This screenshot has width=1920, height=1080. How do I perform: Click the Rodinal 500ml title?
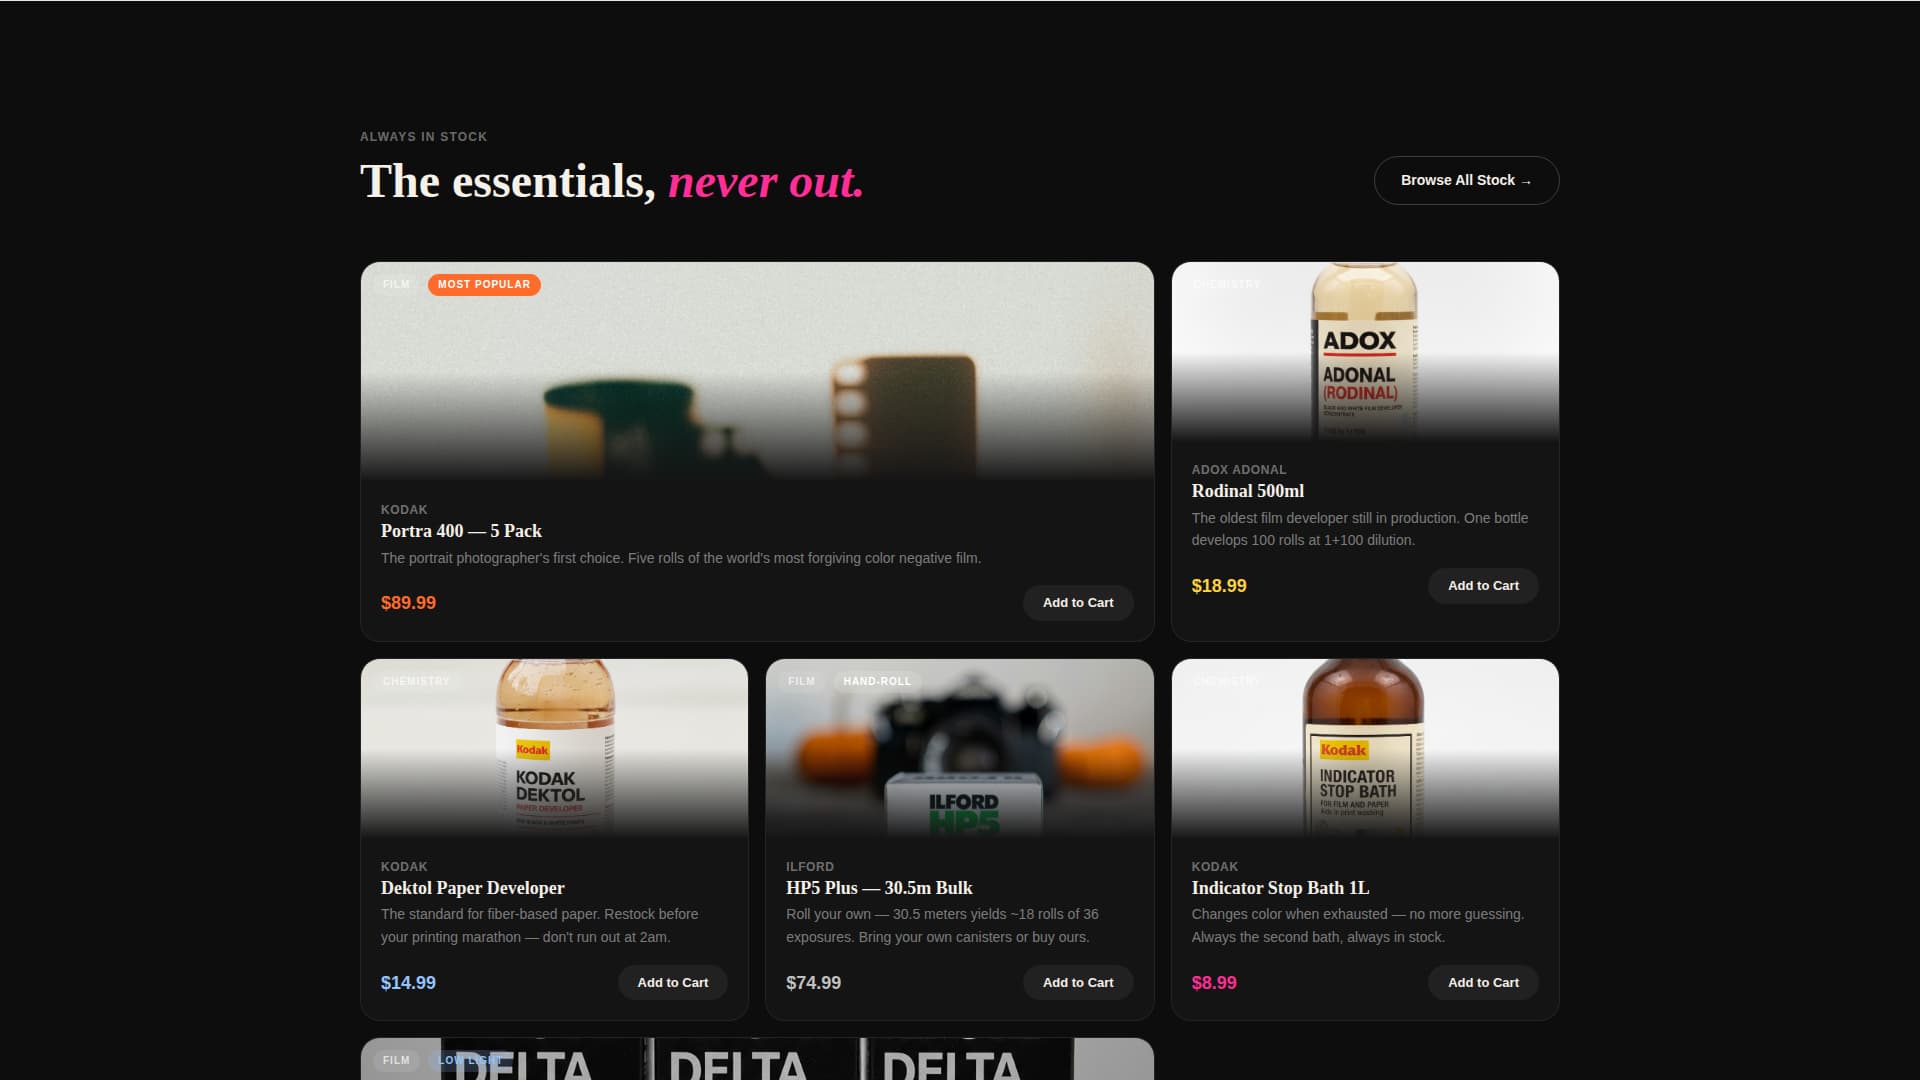pos(1248,491)
